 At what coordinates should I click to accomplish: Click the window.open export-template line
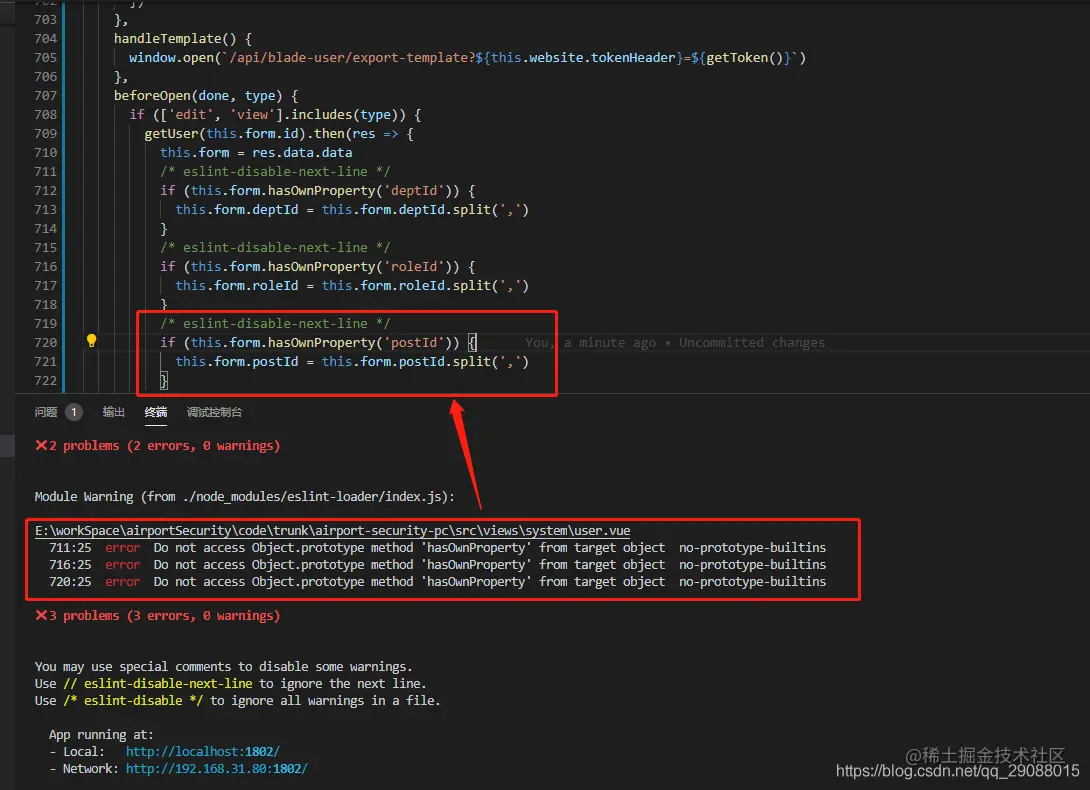[467, 58]
